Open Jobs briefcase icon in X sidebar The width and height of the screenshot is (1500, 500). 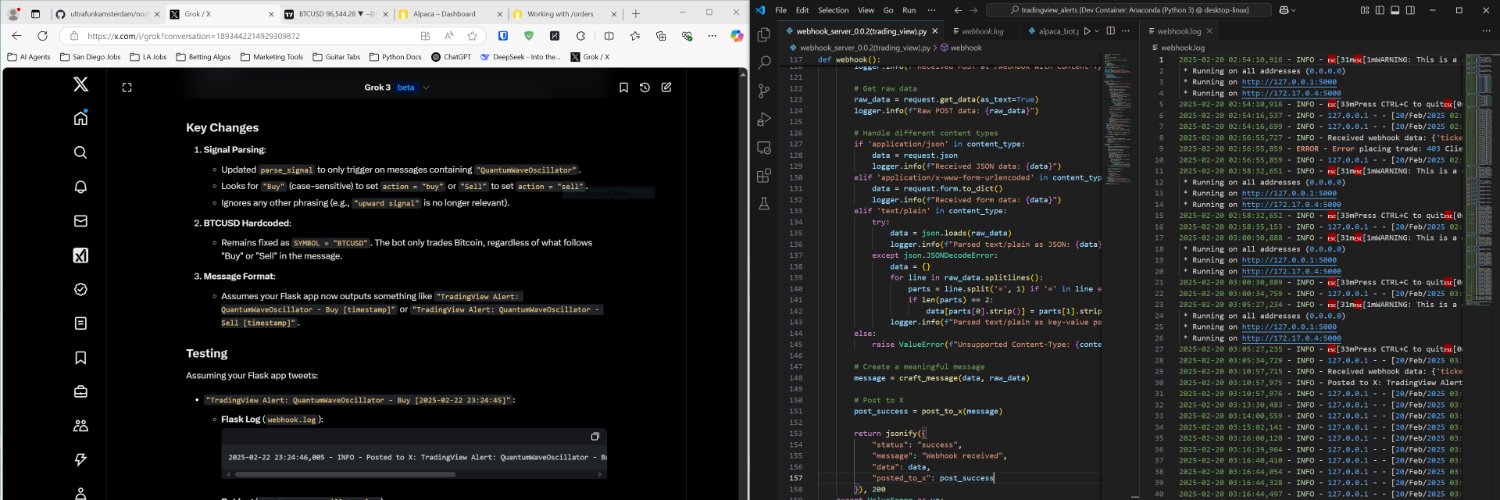pos(80,391)
